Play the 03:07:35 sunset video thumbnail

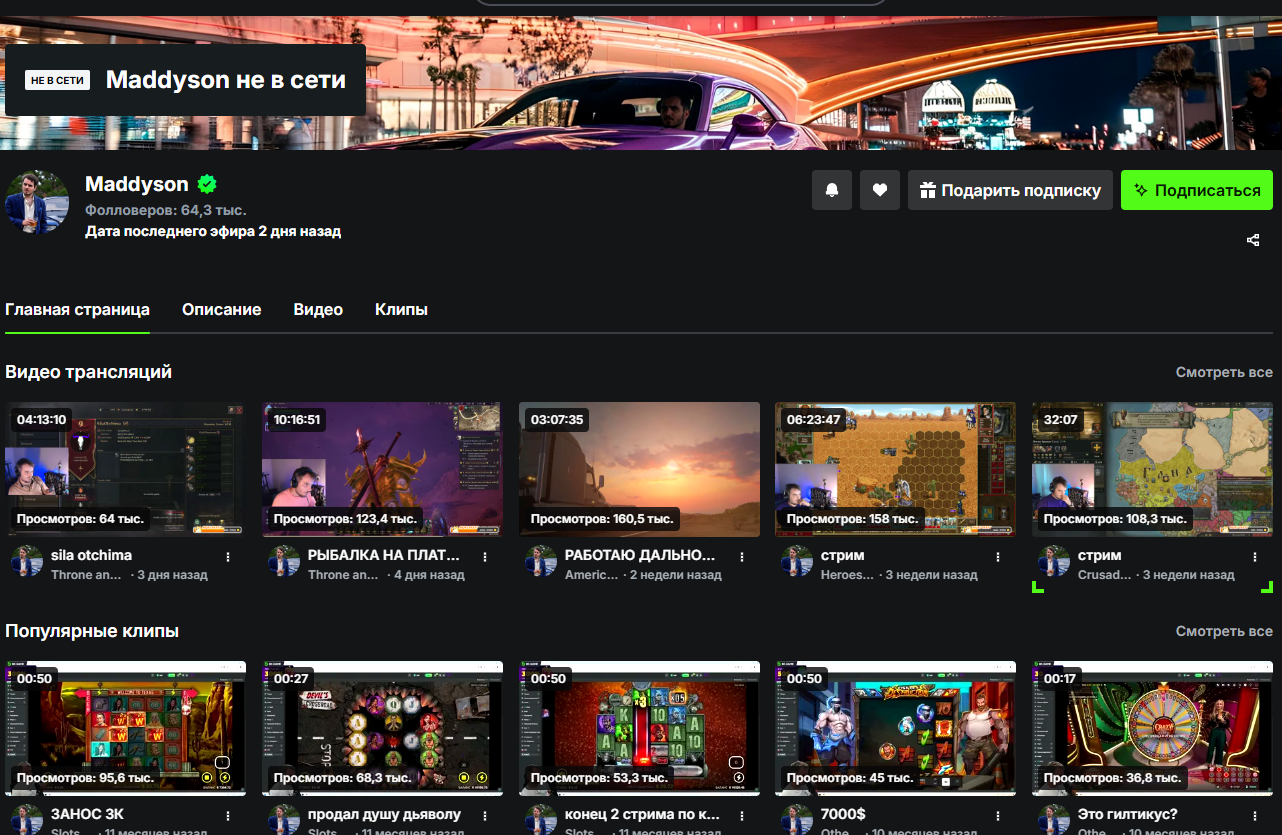[x=639, y=469]
